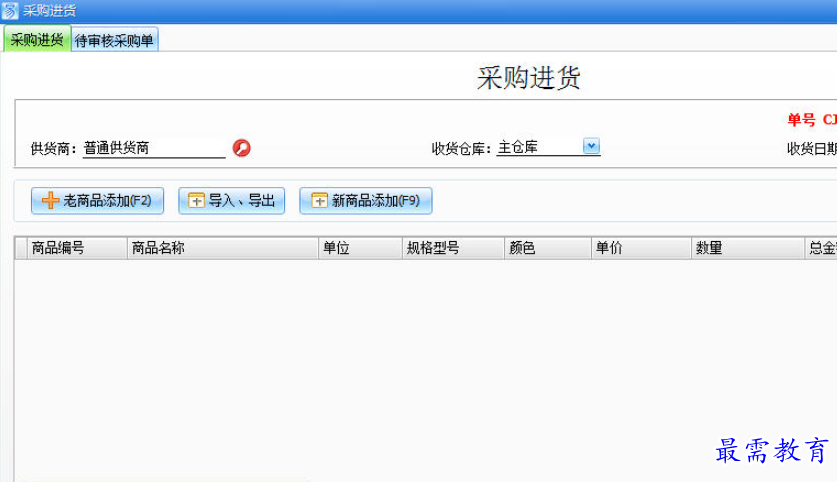Click the 颜色 column header
The height and width of the screenshot is (482, 837).
[x=548, y=248]
